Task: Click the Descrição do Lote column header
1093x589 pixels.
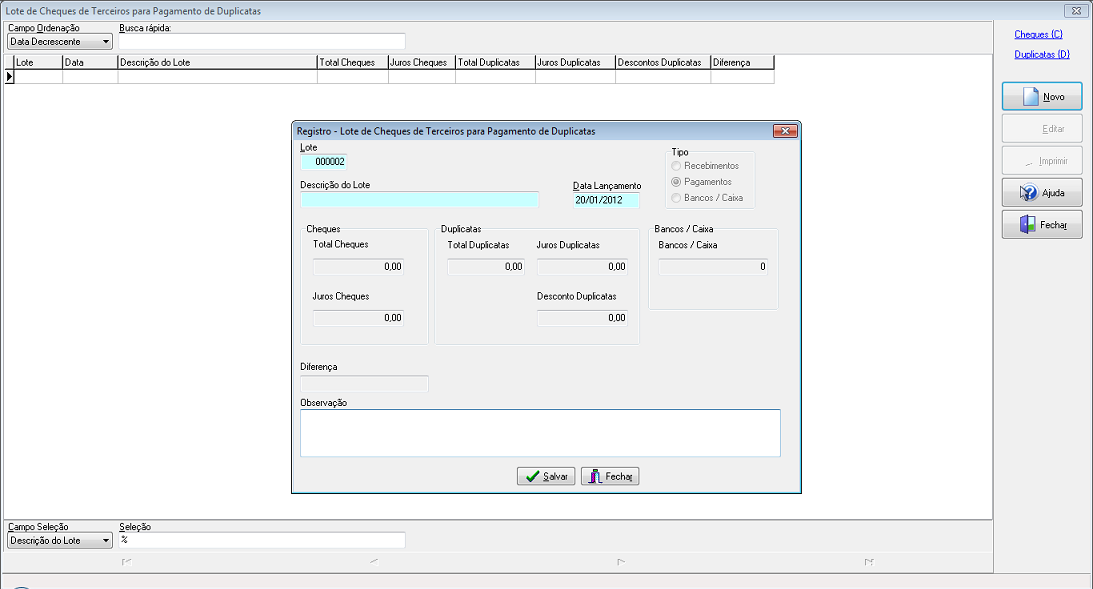Action: click(217, 63)
